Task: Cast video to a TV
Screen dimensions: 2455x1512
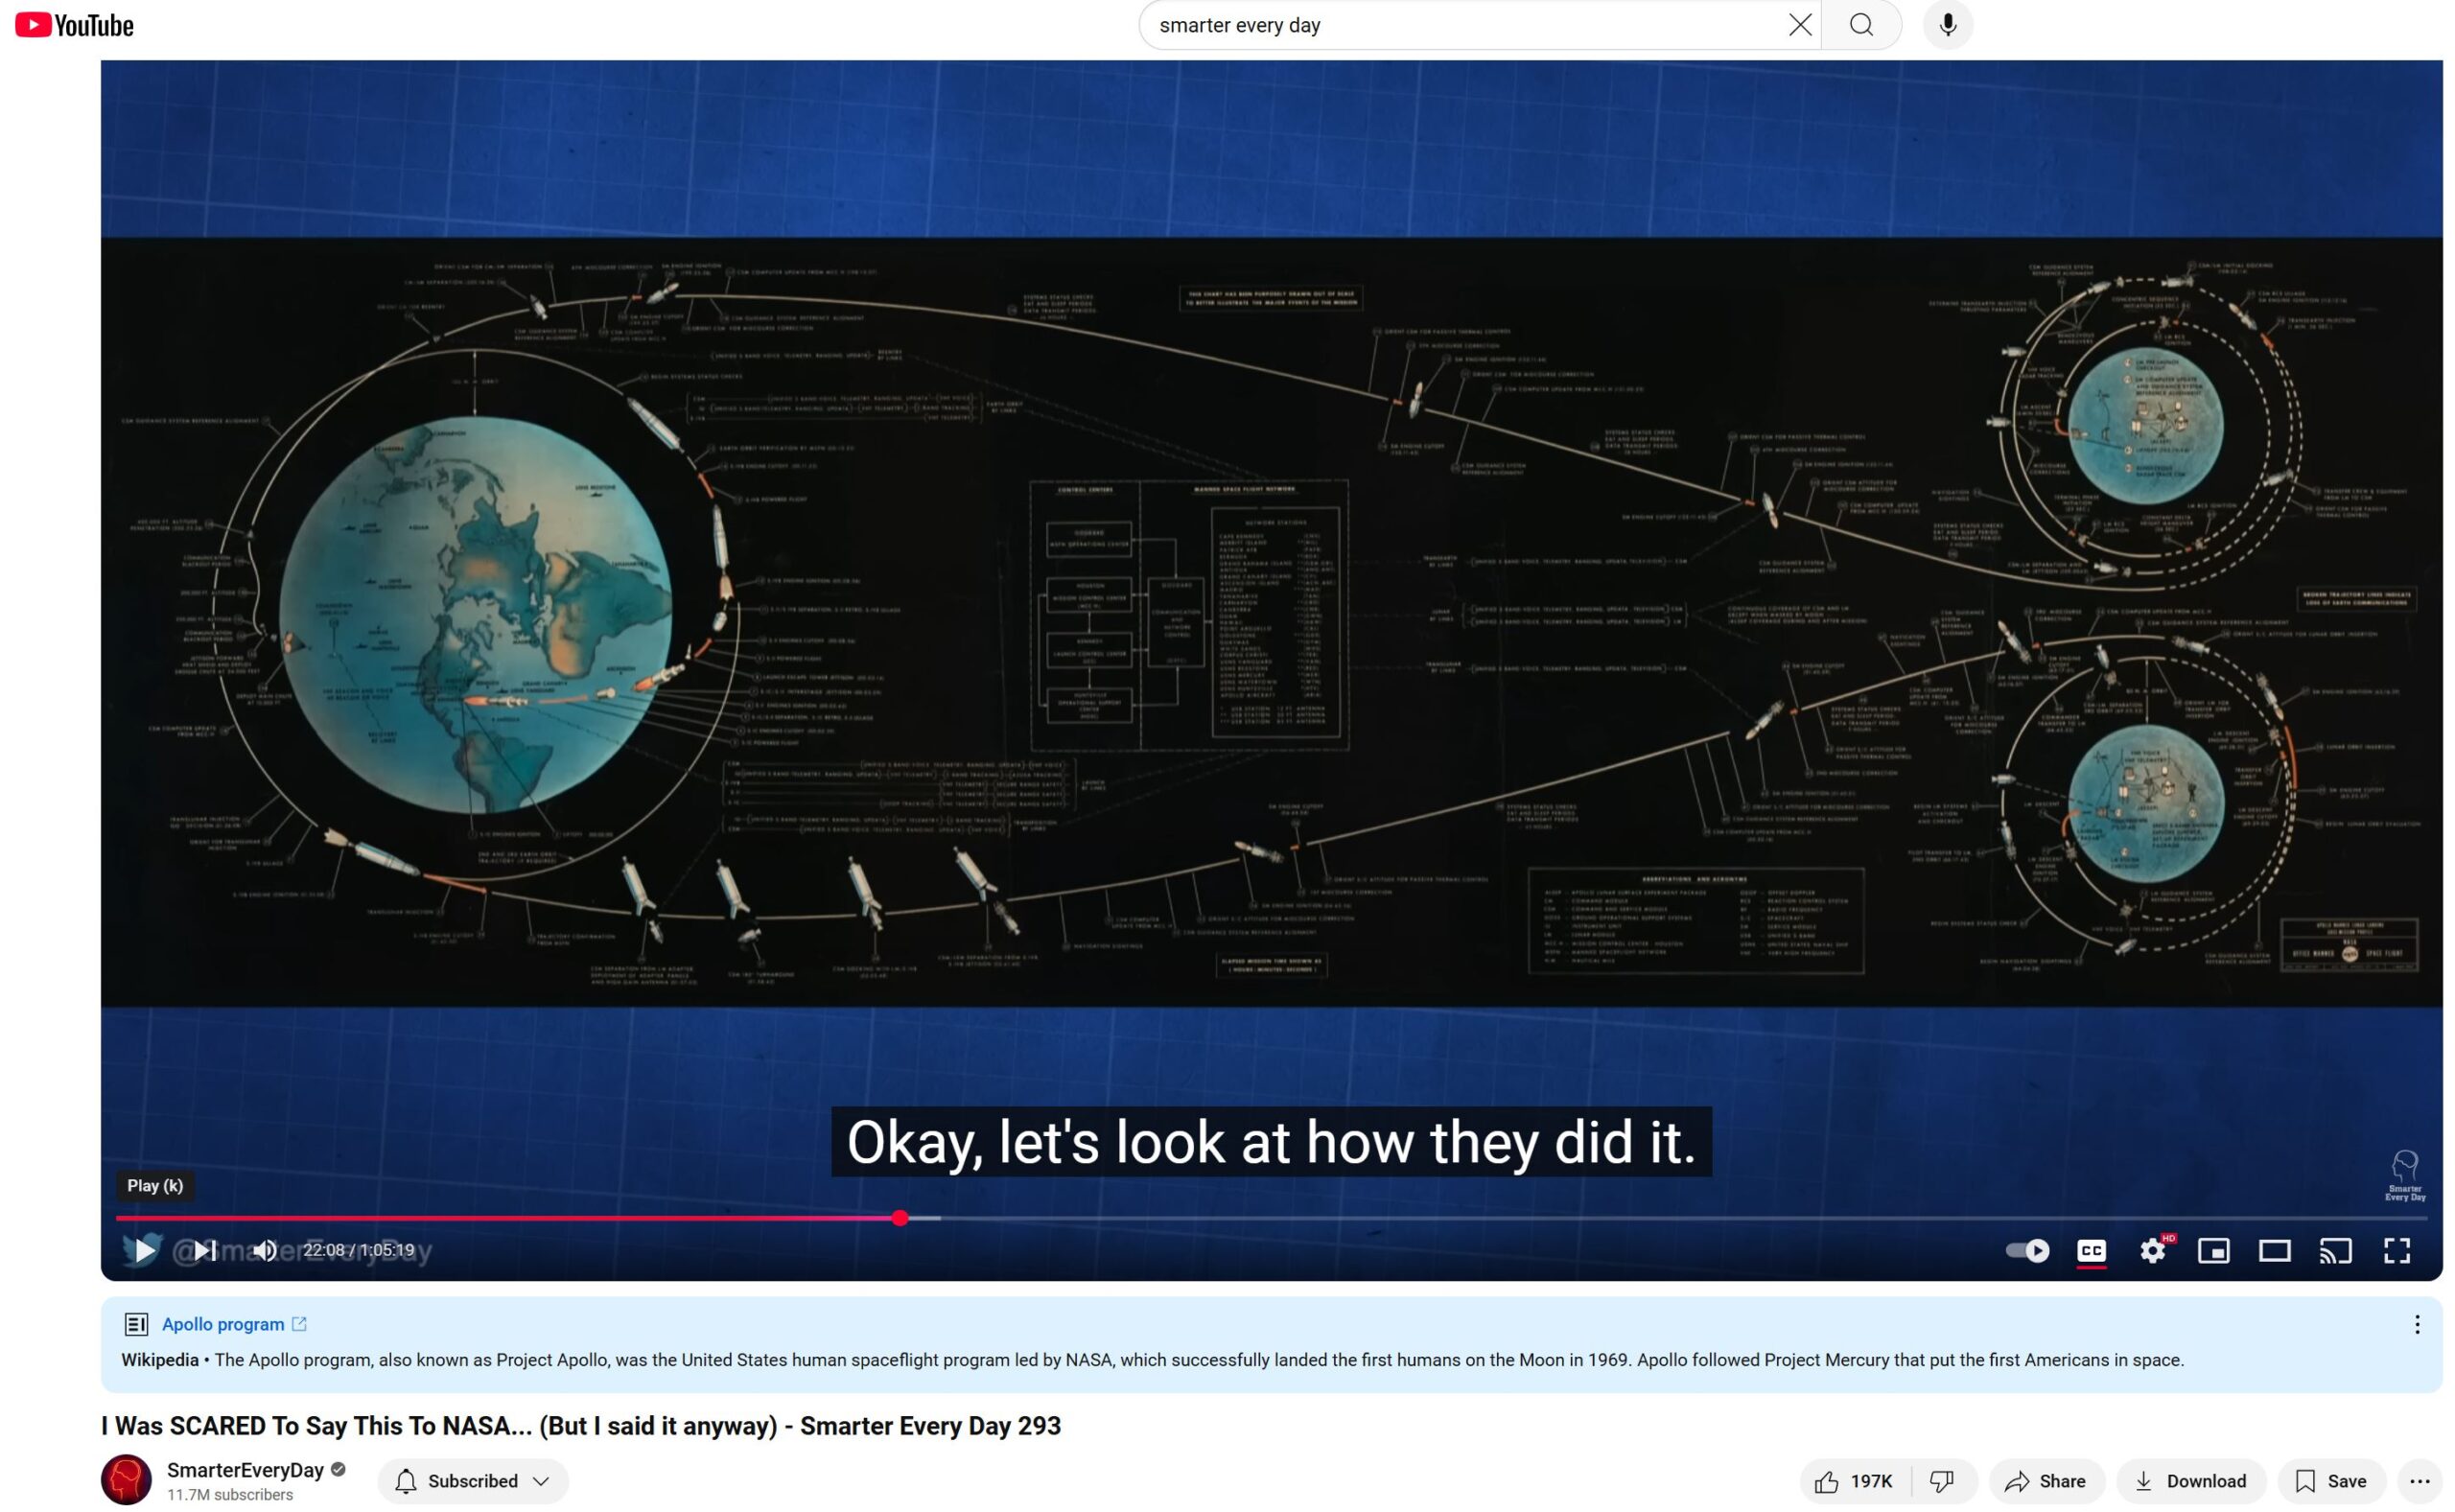Action: point(2335,1250)
